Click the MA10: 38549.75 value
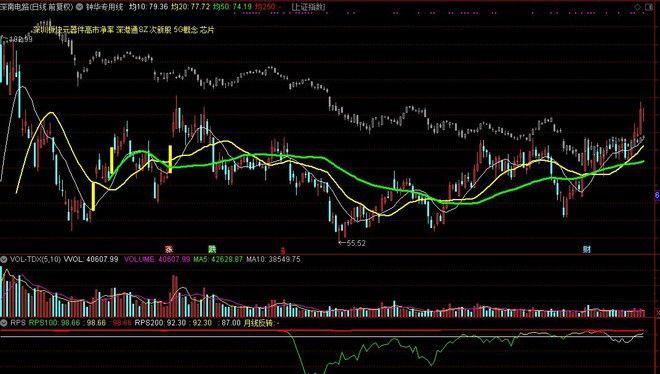Viewport: 660px width, 374px height. click(x=273, y=260)
